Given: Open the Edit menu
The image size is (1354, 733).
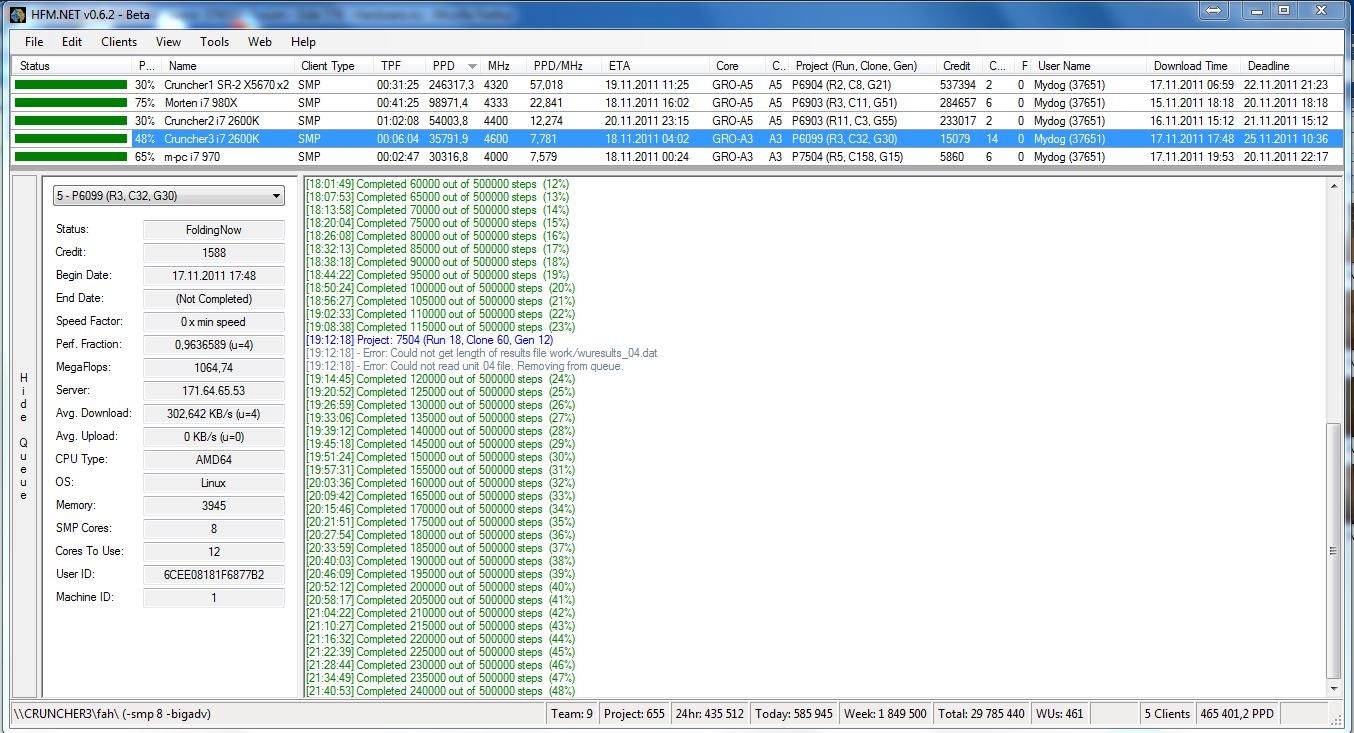Looking at the screenshot, I should (72, 42).
